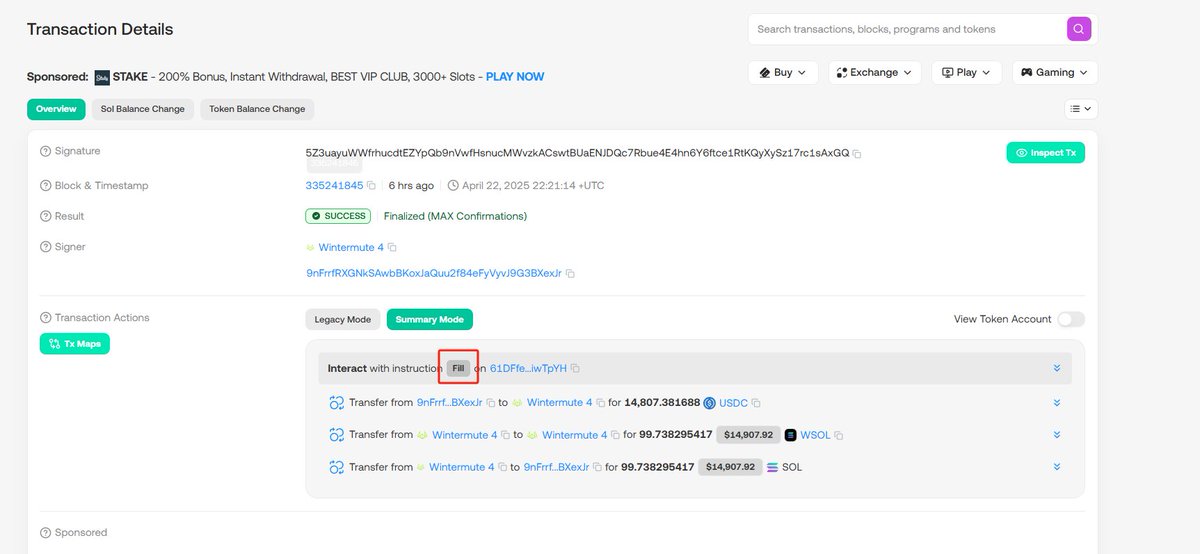The image size is (1200, 554).
Task: Select the Overview tab
Action: coord(56,108)
